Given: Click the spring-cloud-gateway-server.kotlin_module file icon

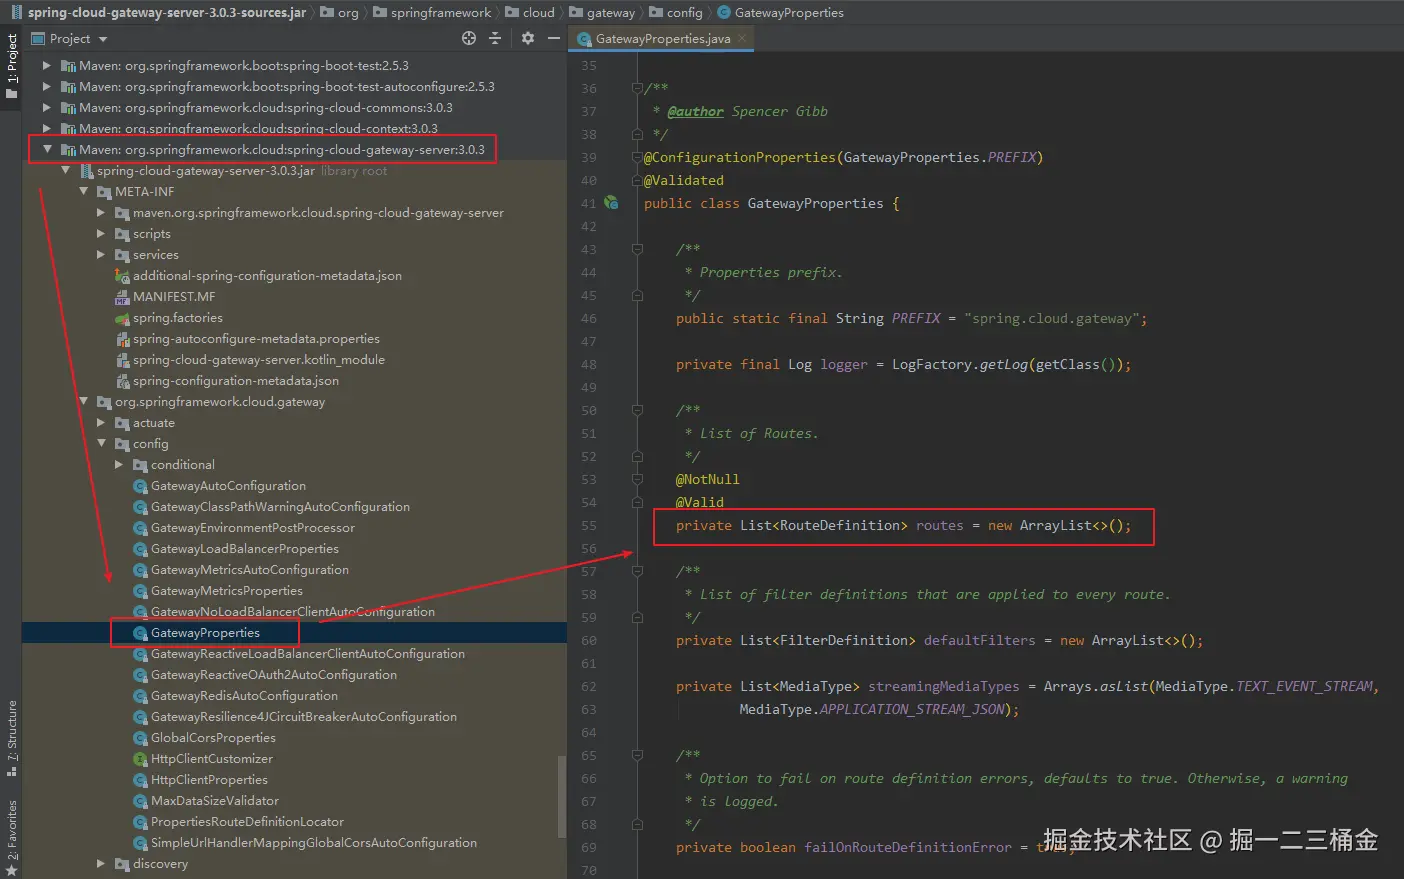Looking at the screenshot, I should (122, 360).
